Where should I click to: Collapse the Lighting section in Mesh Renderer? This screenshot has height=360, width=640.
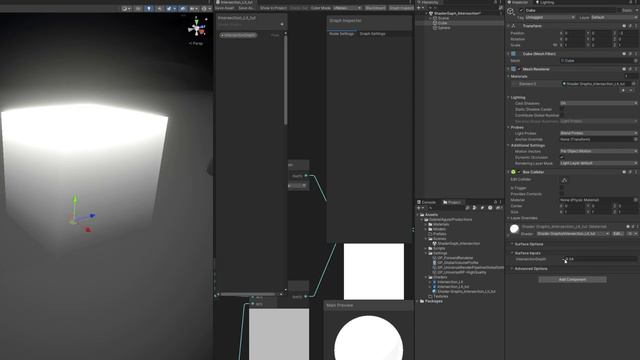click(x=509, y=98)
